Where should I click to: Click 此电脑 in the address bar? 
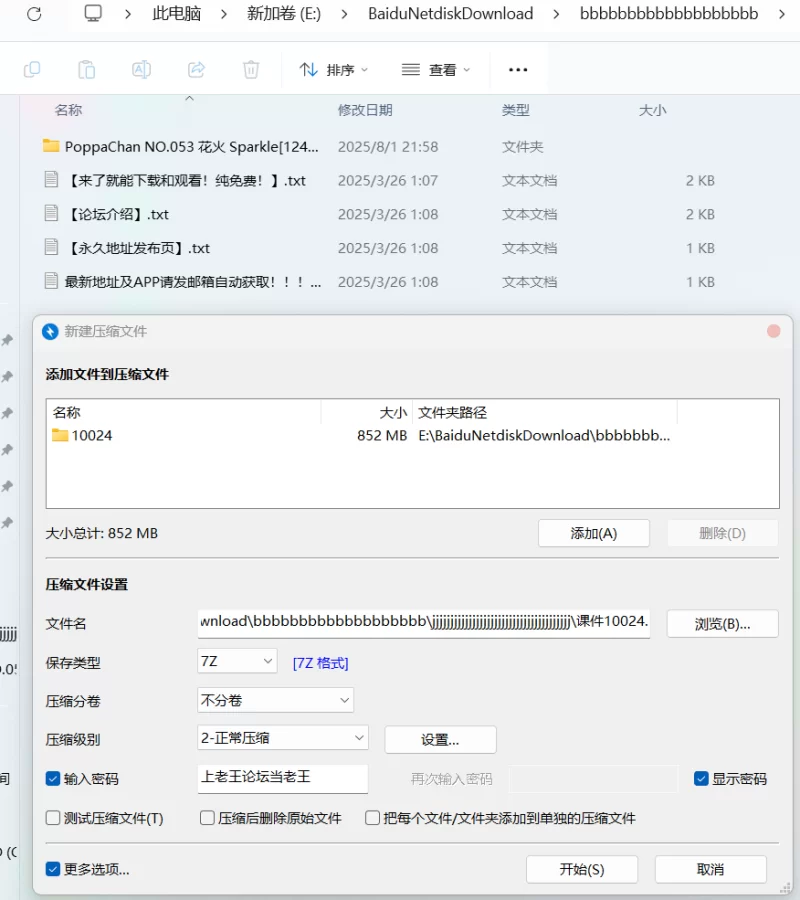click(177, 14)
